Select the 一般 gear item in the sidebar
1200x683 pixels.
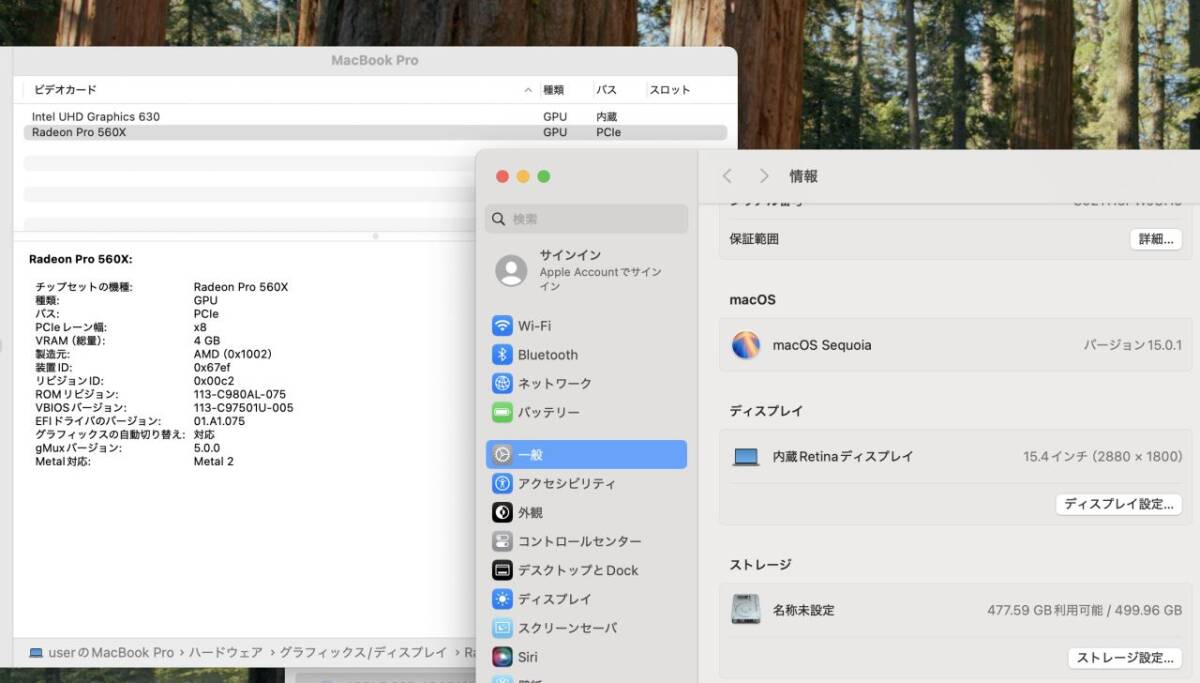[586, 455]
